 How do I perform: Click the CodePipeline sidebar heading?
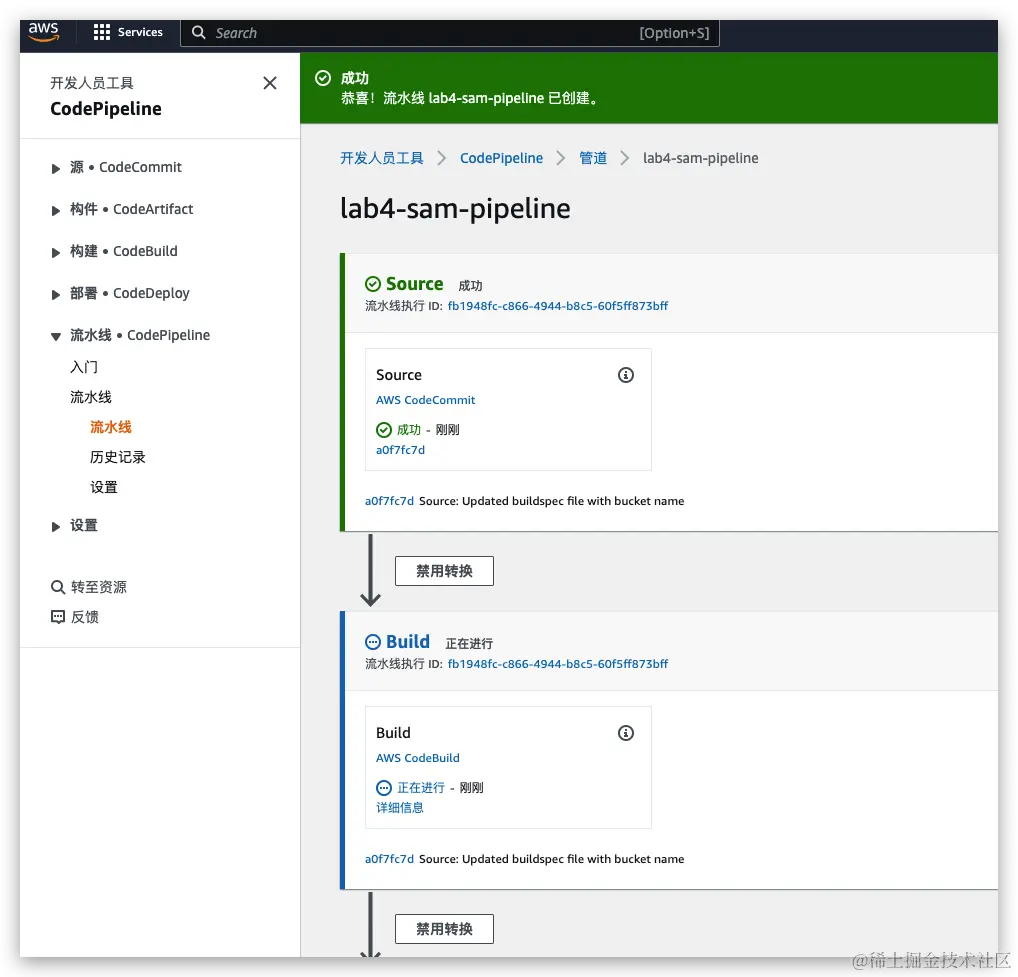[106, 108]
